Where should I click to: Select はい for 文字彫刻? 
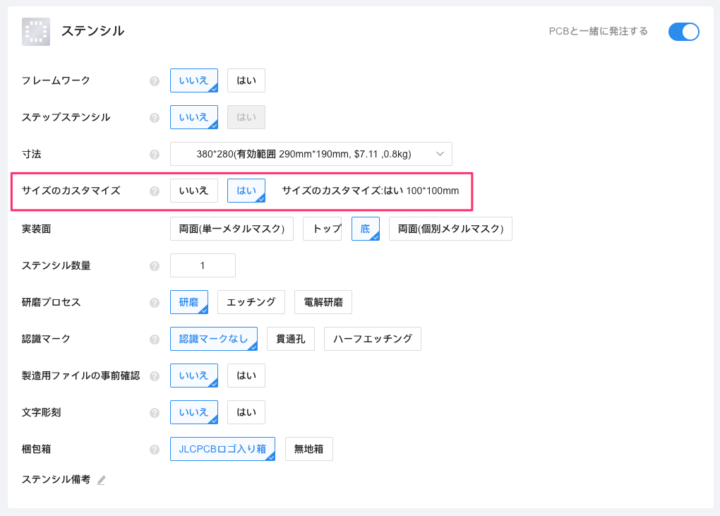[x=246, y=412]
